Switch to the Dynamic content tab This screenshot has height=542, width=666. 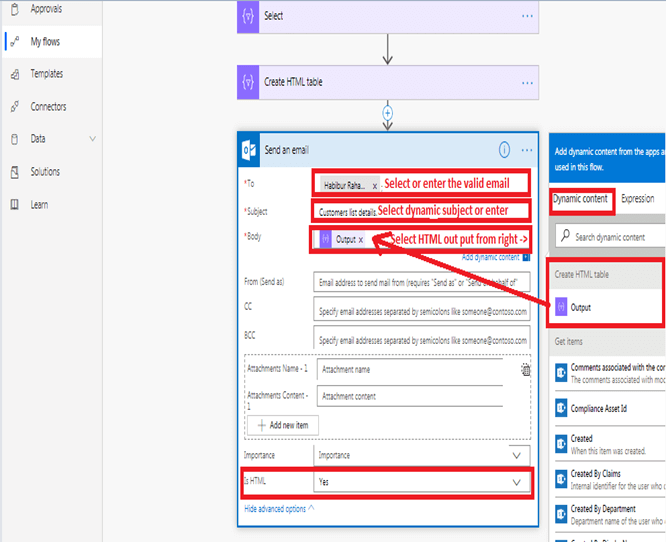point(580,199)
